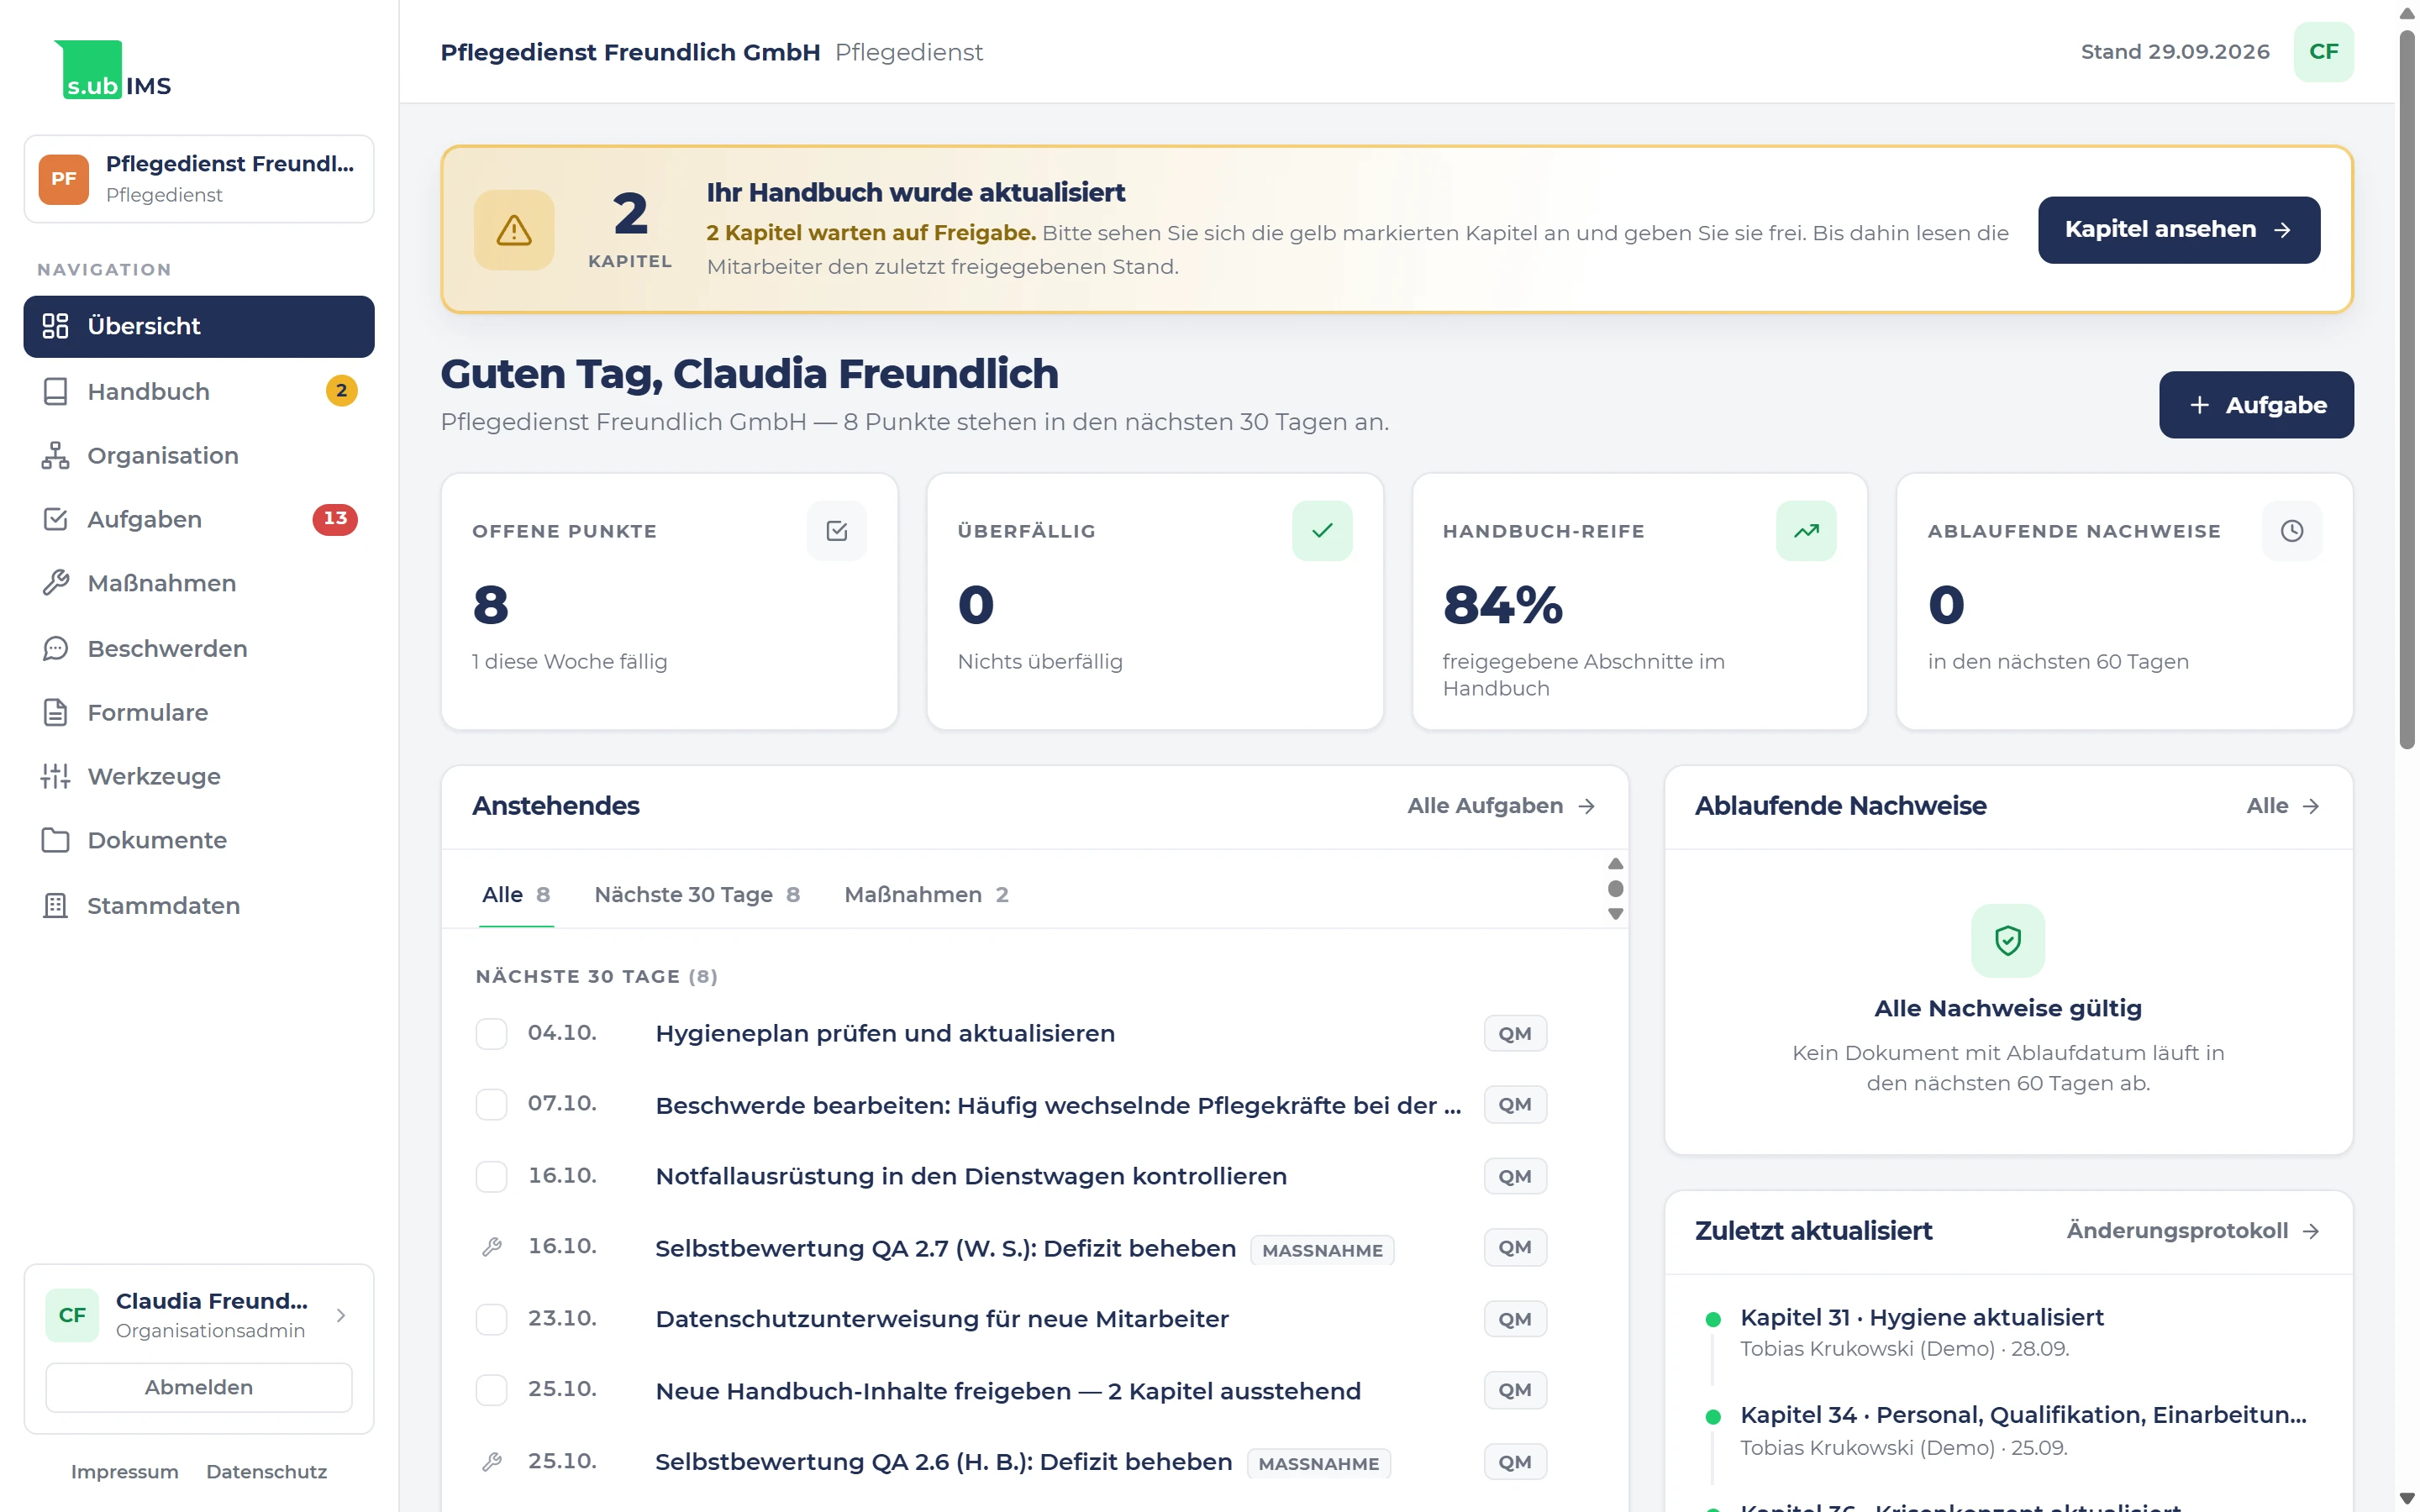Click the CF avatar in the top right header
Image resolution: width=2420 pixels, height=1512 pixels.
click(x=2323, y=52)
